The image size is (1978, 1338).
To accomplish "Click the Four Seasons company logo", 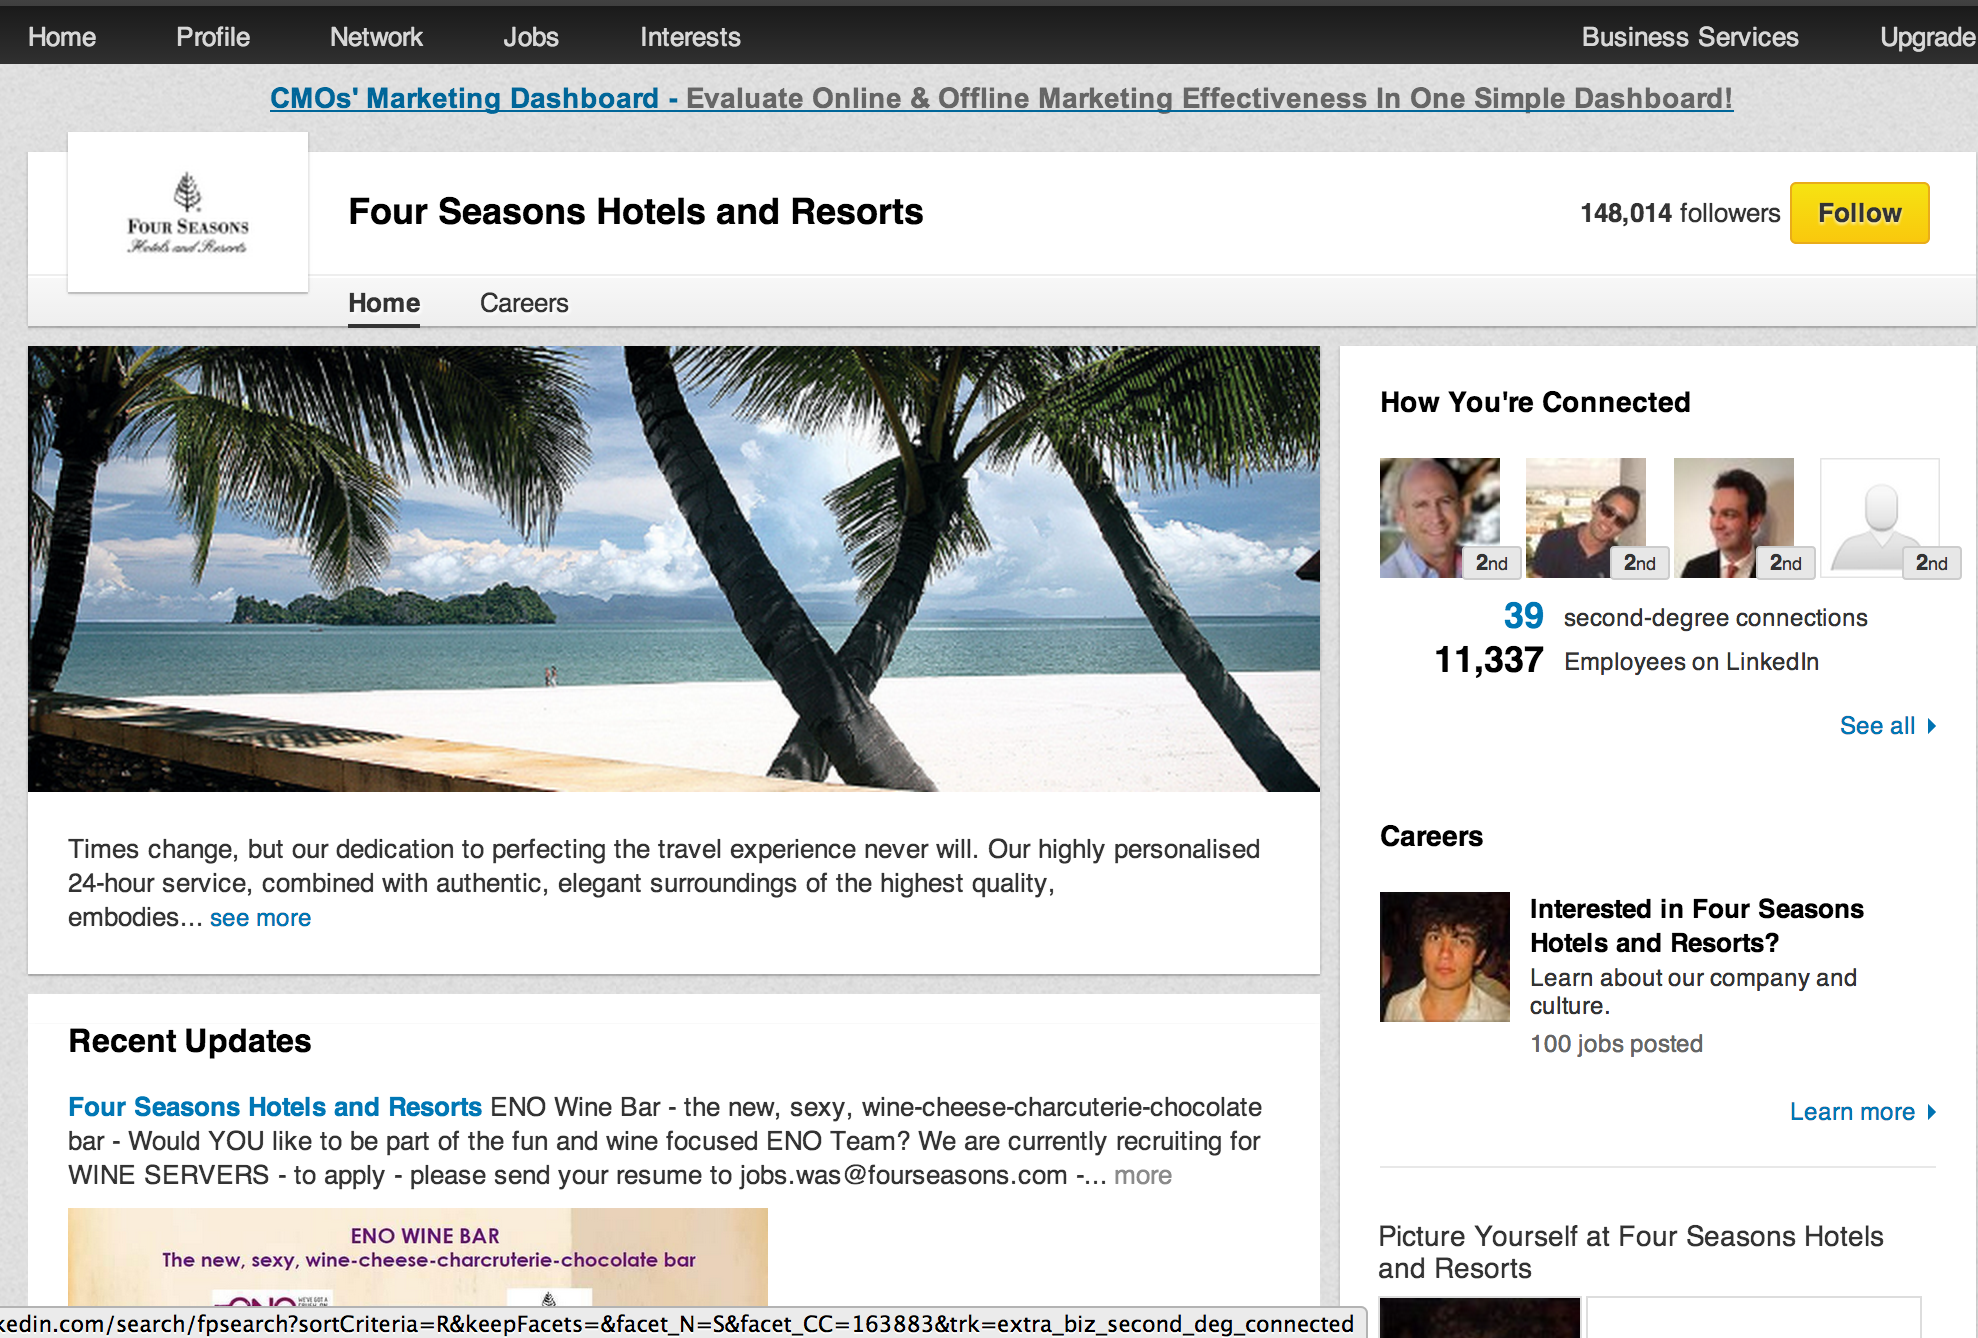I will click(188, 213).
